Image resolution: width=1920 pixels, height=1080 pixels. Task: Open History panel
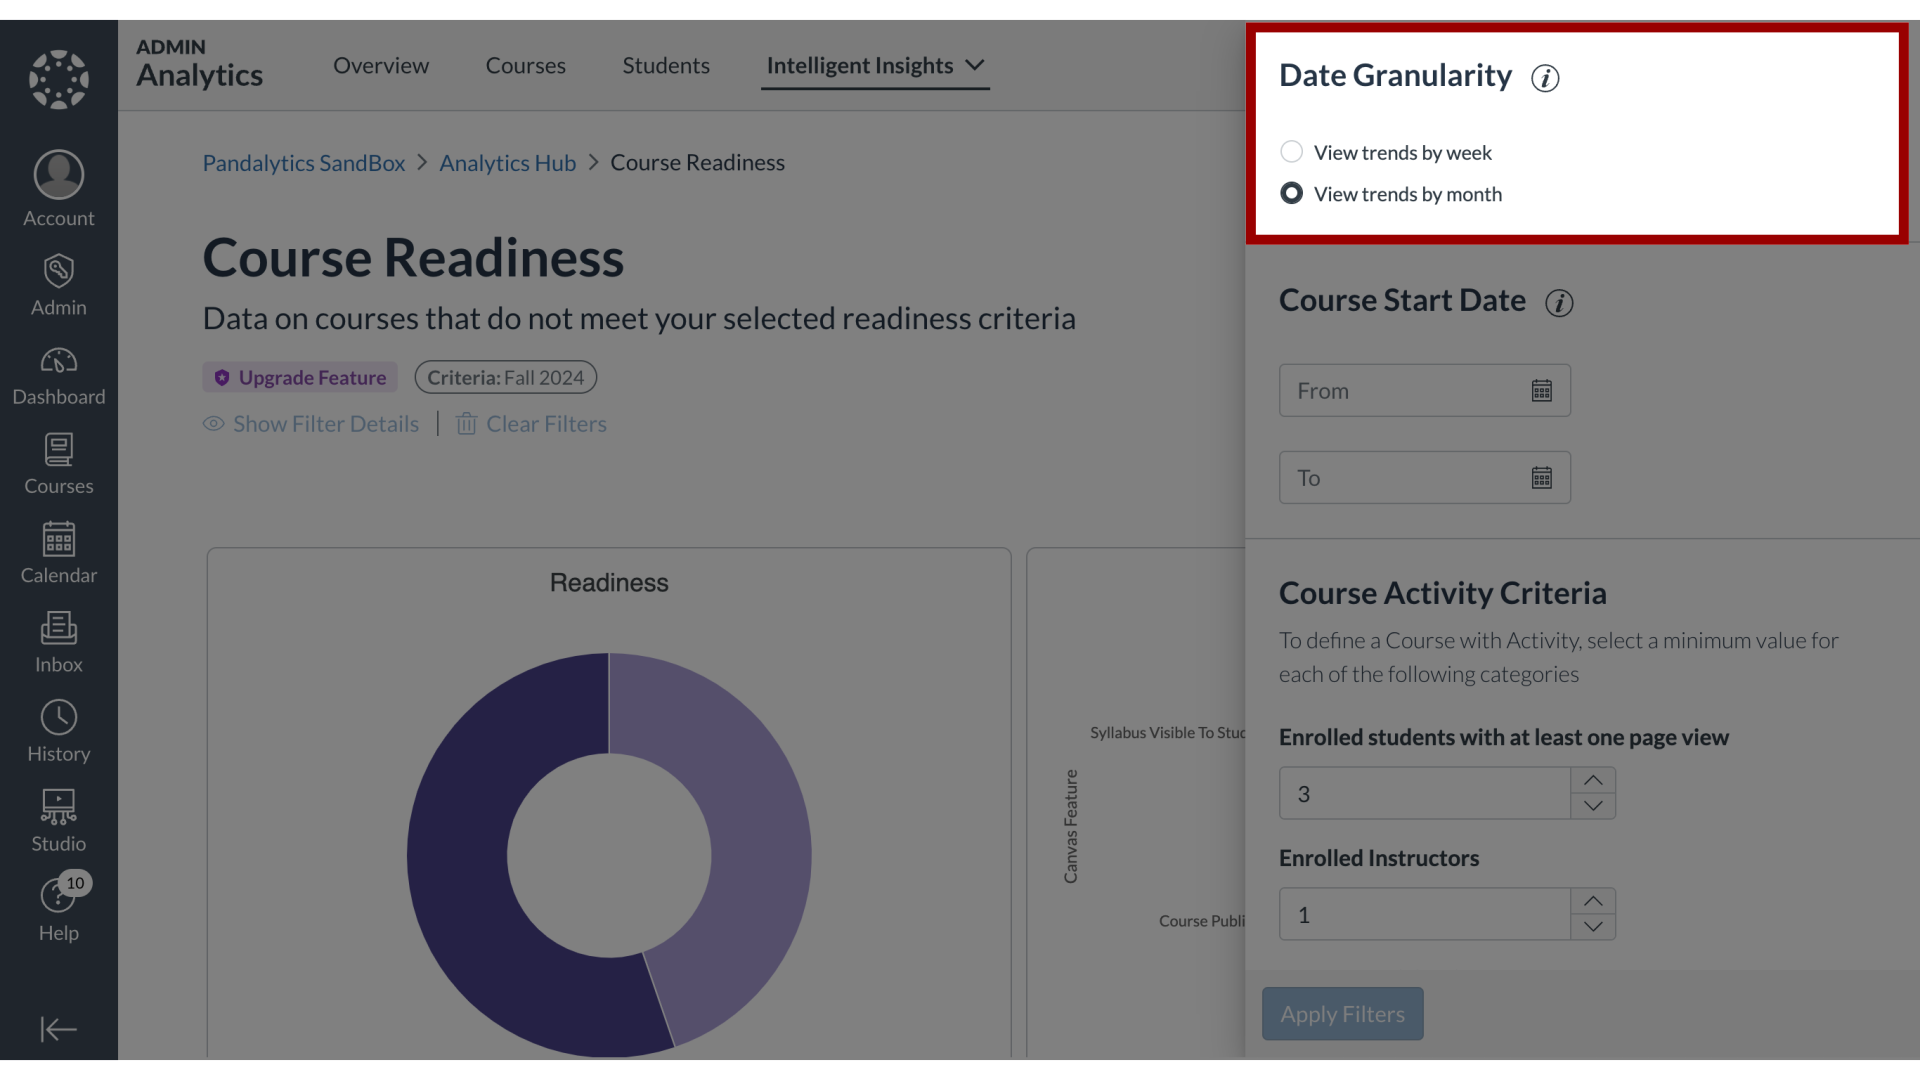(x=59, y=731)
